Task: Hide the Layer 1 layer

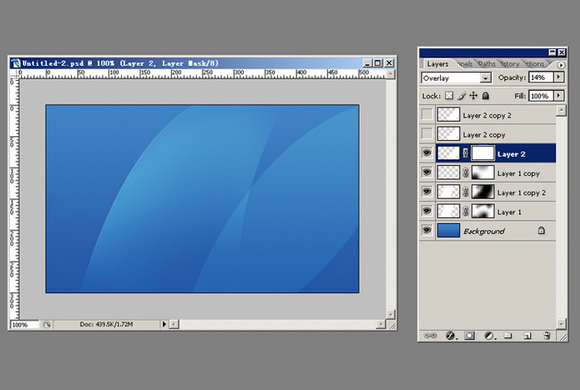Action: [x=427, y=211]
